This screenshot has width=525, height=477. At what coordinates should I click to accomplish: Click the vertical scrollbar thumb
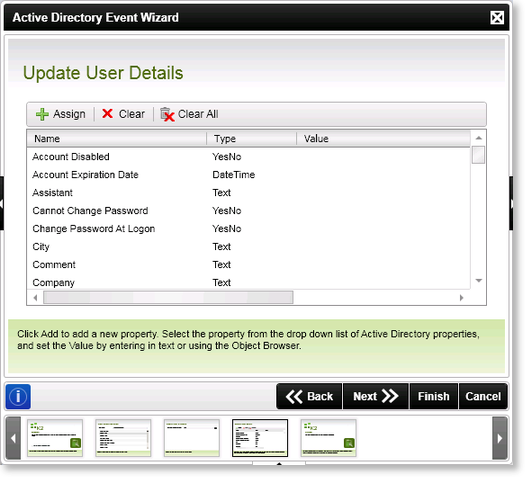point(478,155)
